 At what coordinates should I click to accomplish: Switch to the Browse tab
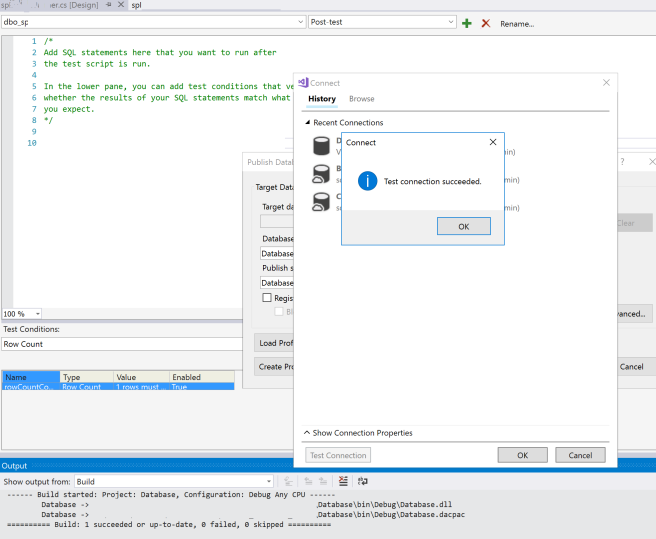point(361,99)
